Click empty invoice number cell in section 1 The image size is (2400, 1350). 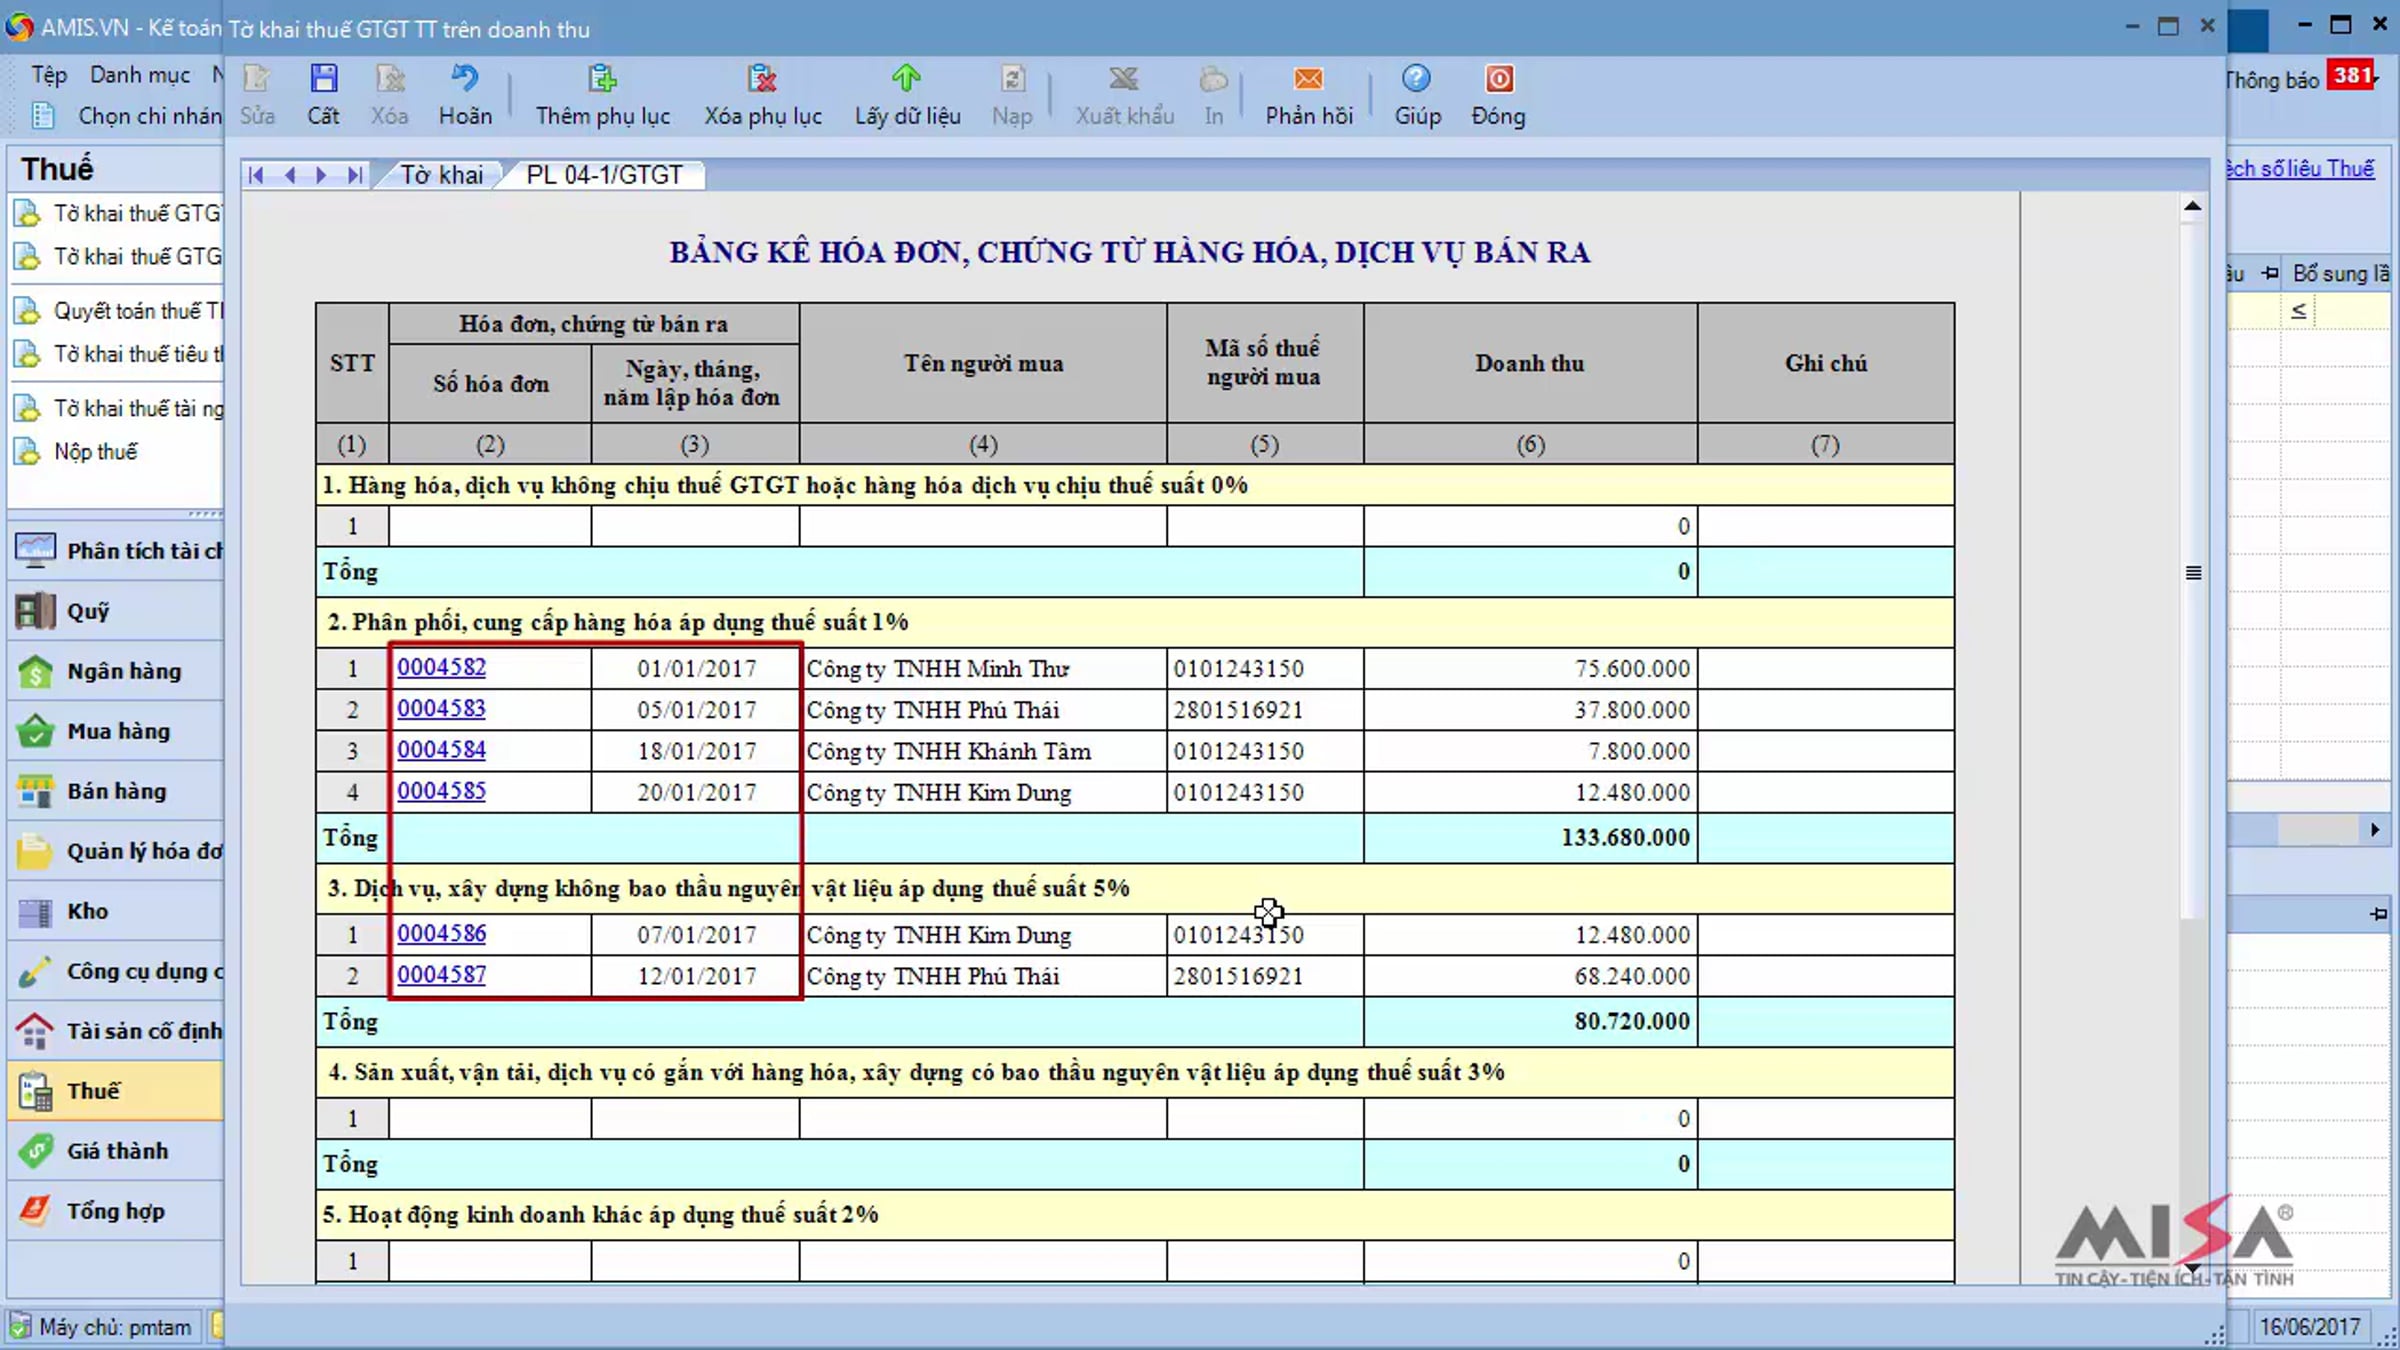click(490, 526)
